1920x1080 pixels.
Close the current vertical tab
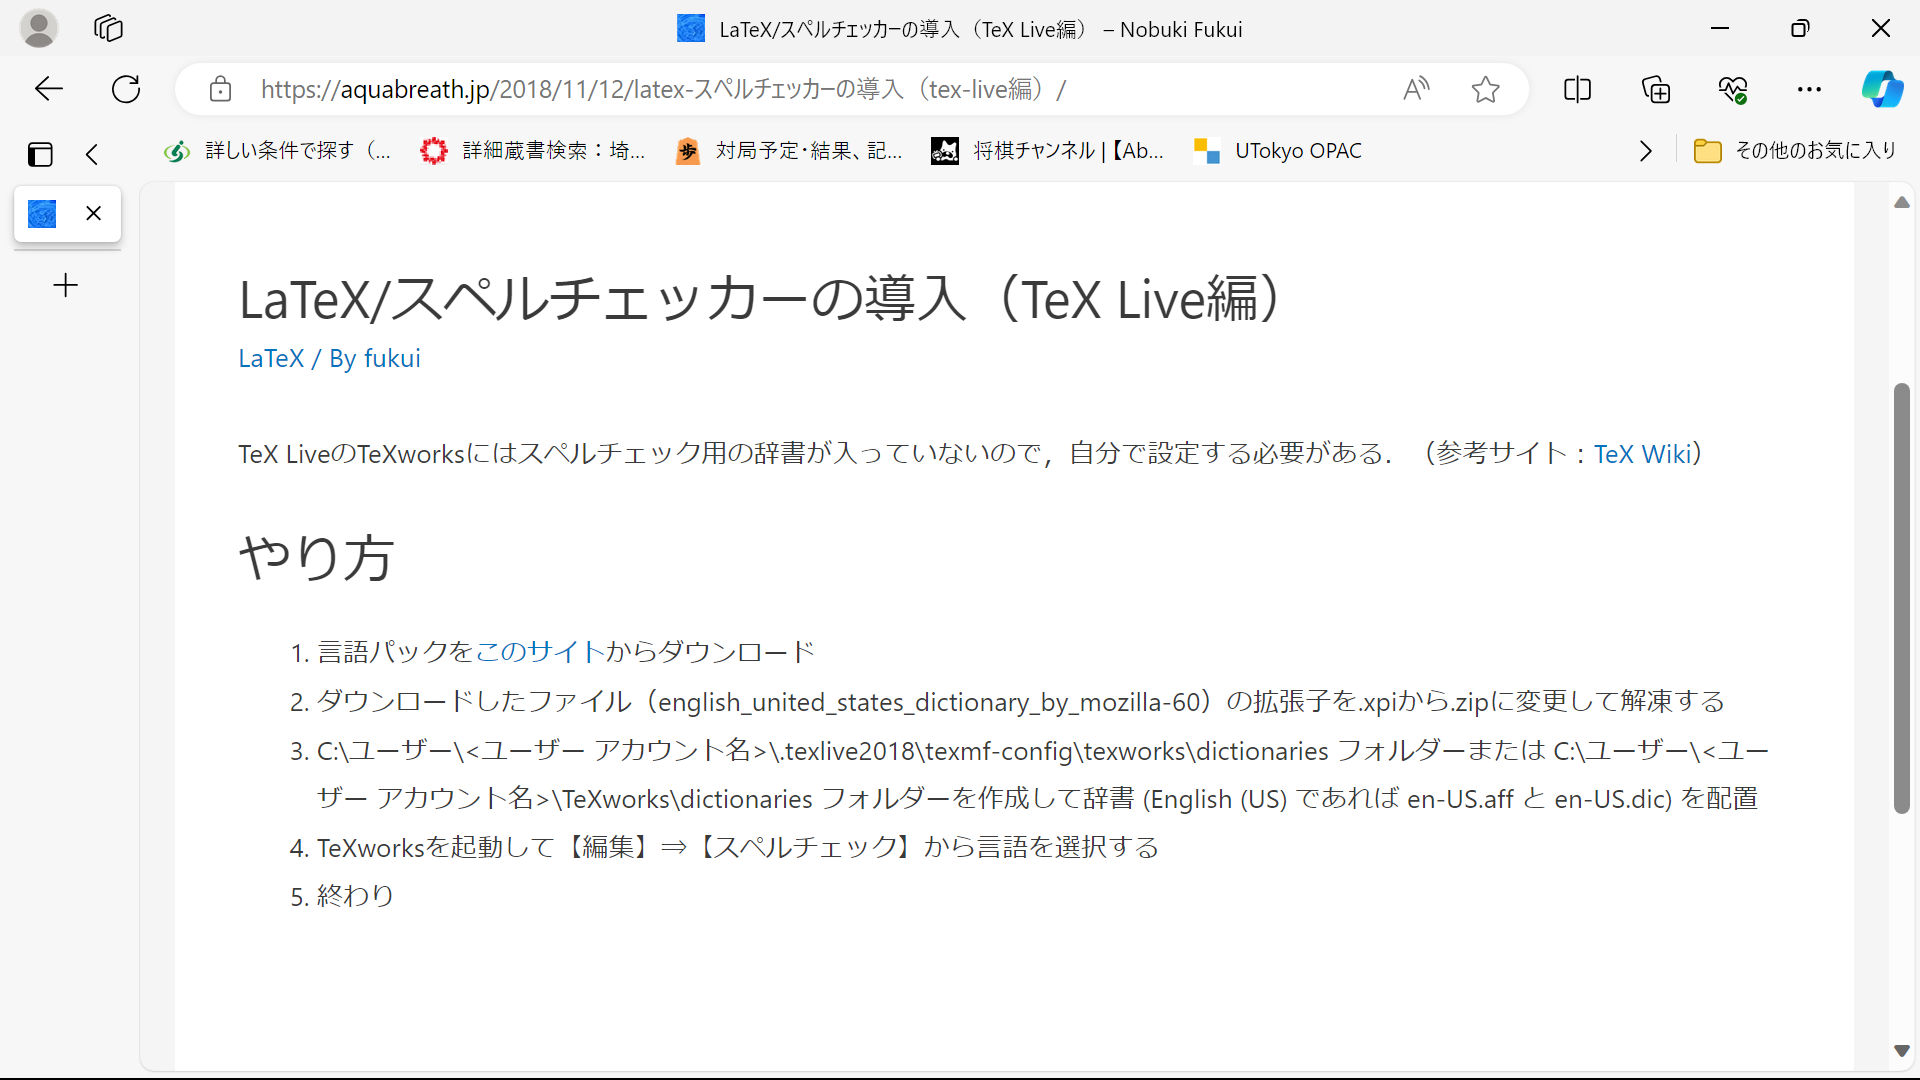point(94,213)
